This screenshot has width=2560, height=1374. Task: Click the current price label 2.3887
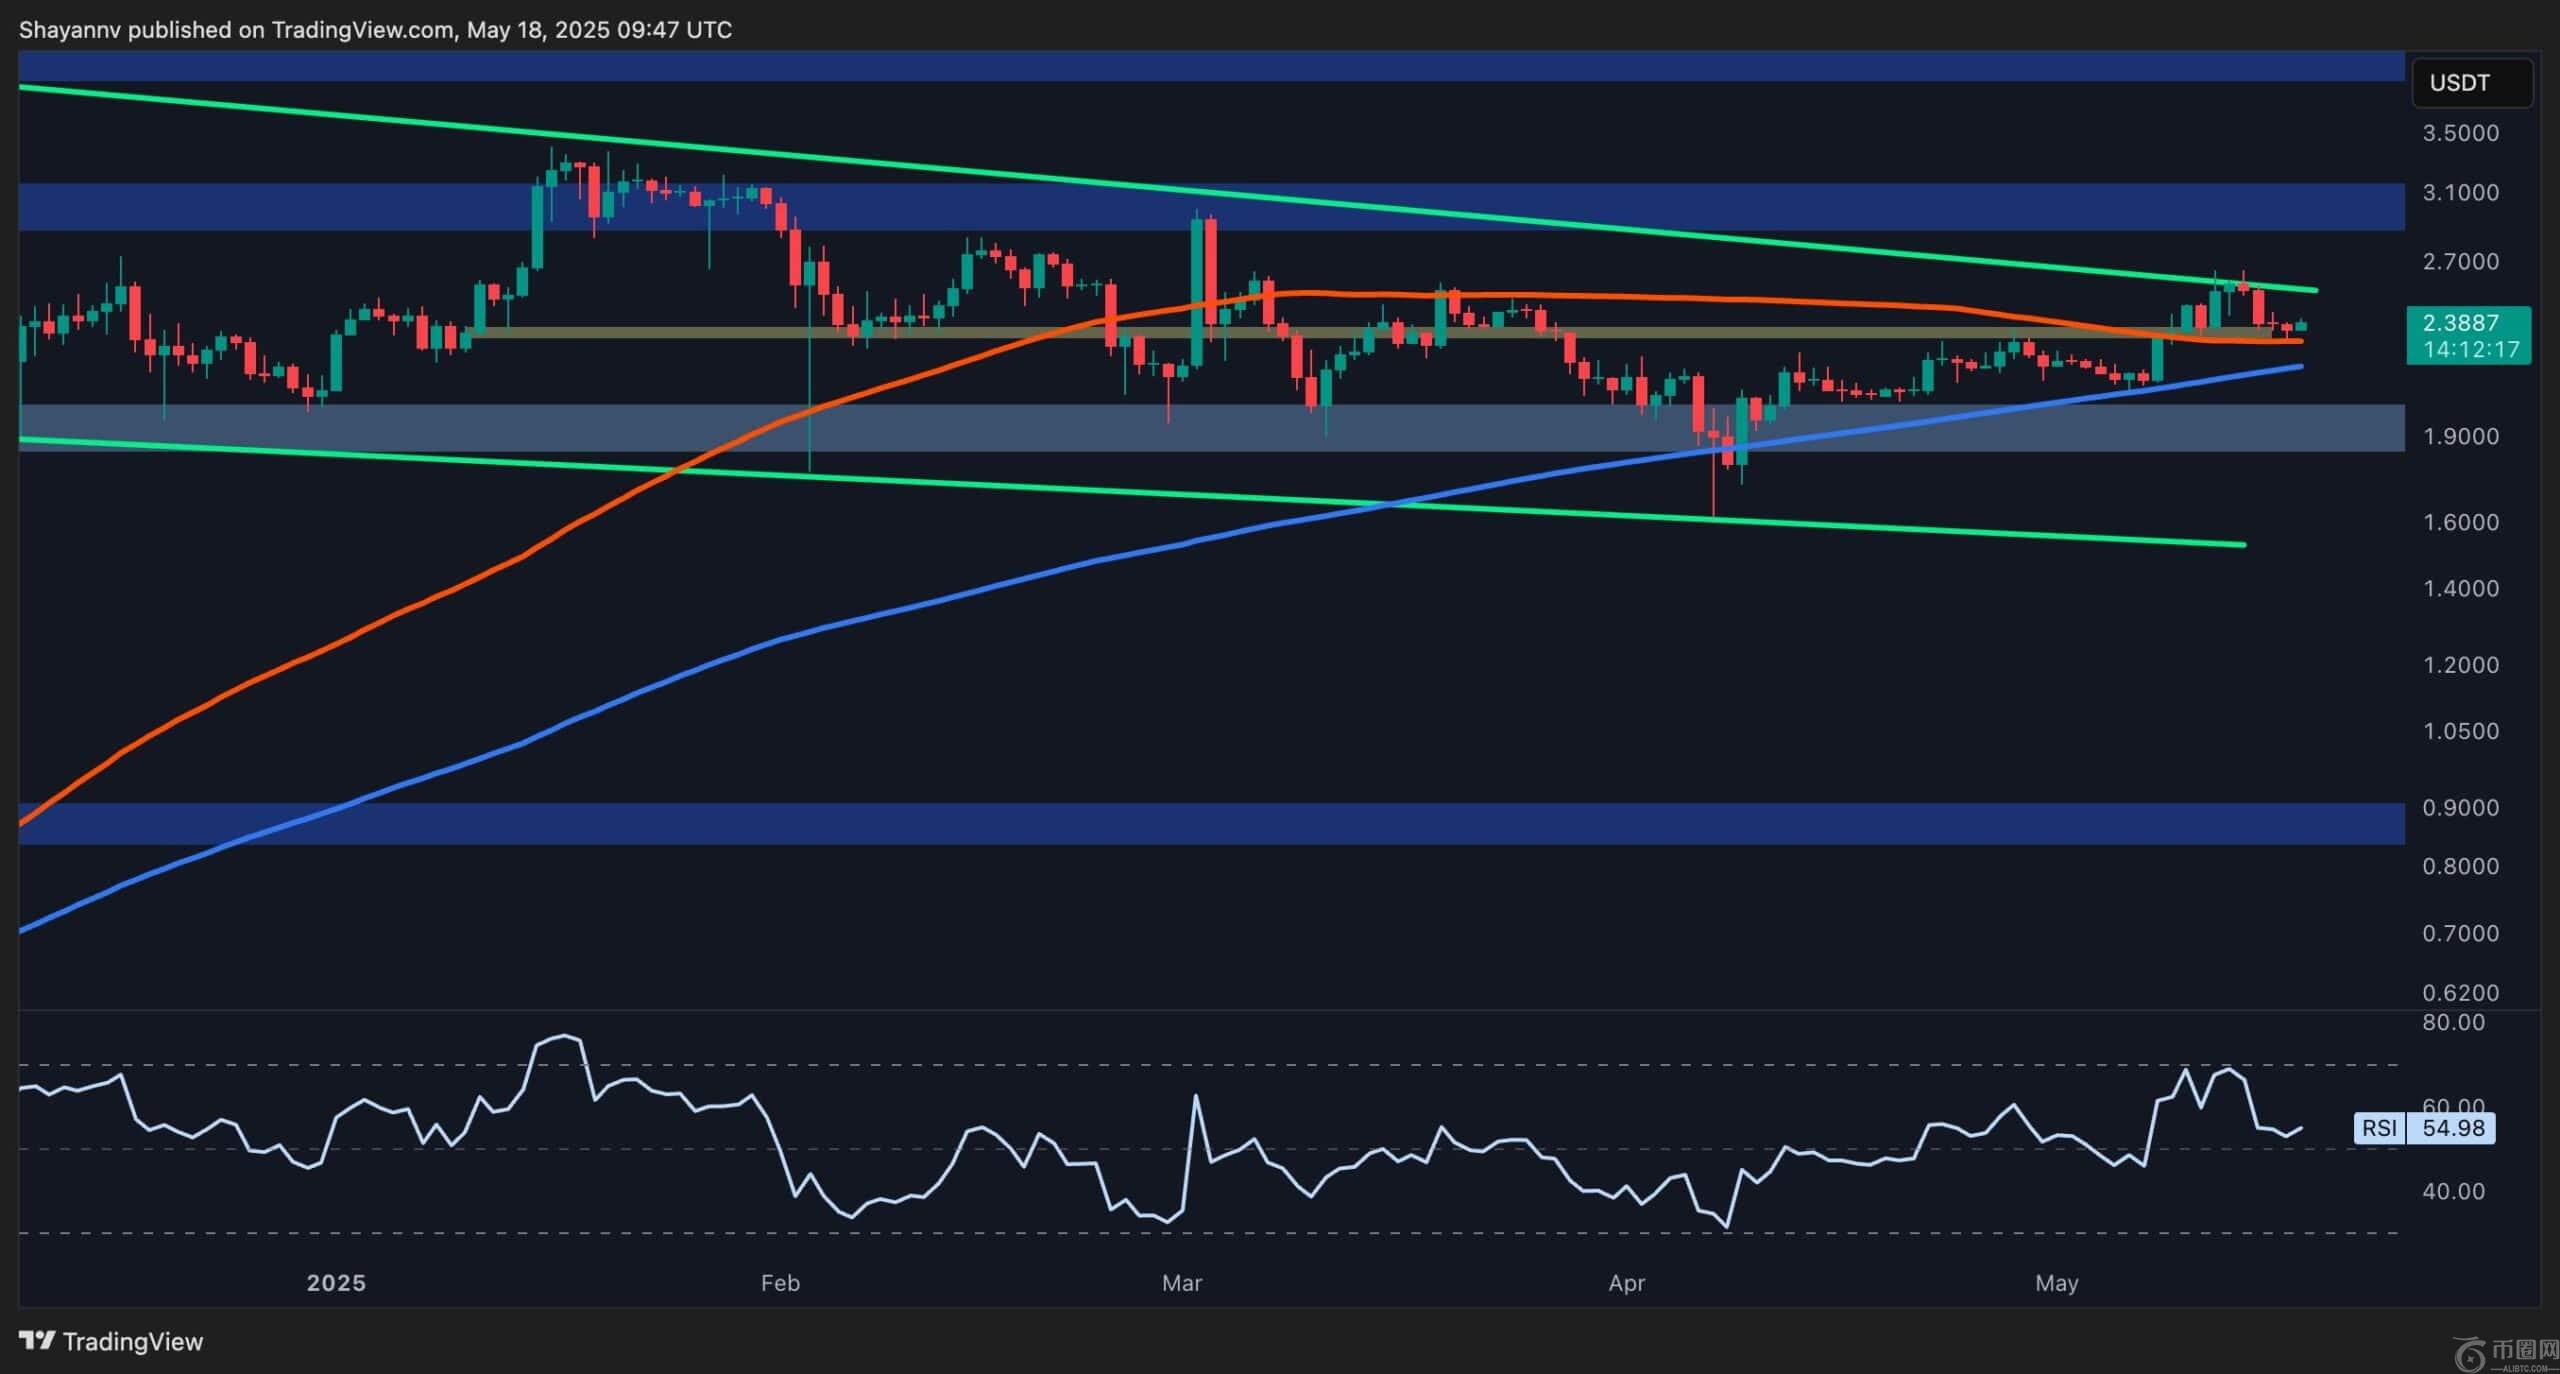pos(2460,323)
